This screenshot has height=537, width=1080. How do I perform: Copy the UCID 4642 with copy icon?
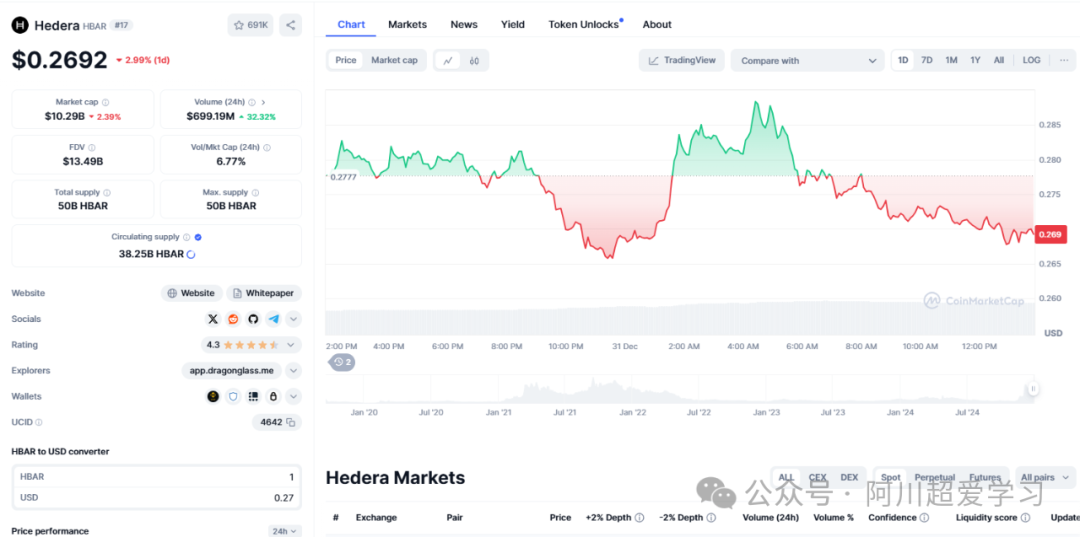click(291, 423)
